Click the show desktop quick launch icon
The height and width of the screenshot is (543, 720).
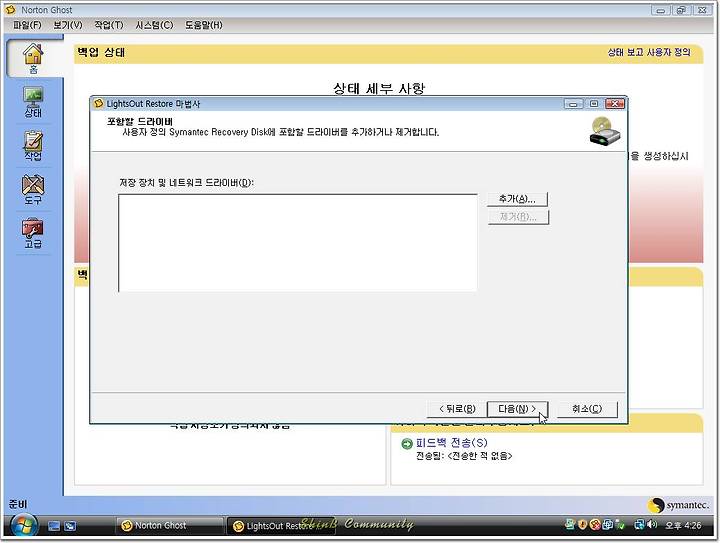click(54, 526)
